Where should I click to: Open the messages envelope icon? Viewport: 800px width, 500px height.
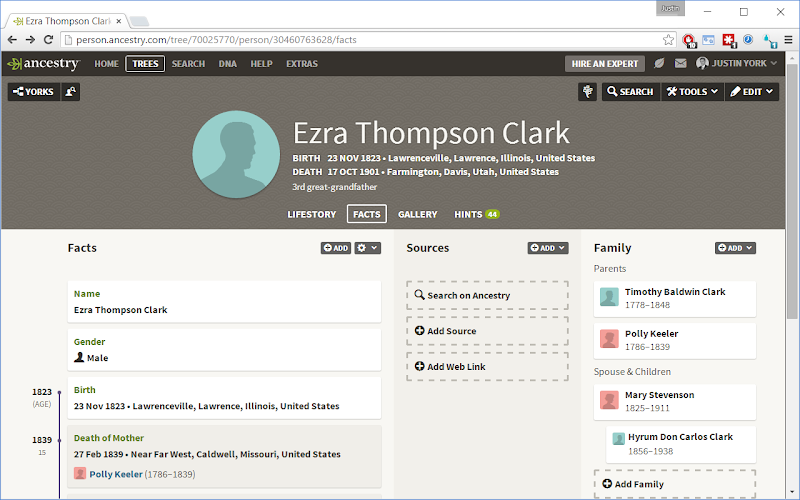pos(681,63)
